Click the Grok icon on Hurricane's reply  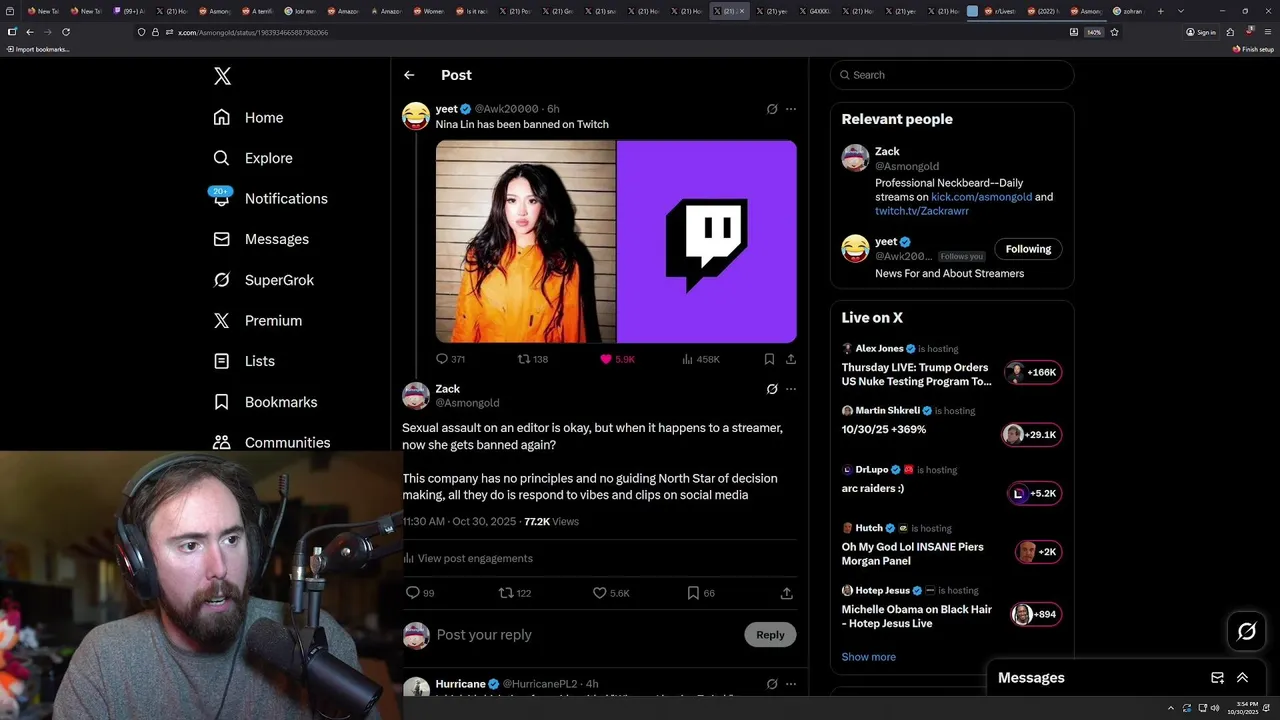[x=772, y=684]
